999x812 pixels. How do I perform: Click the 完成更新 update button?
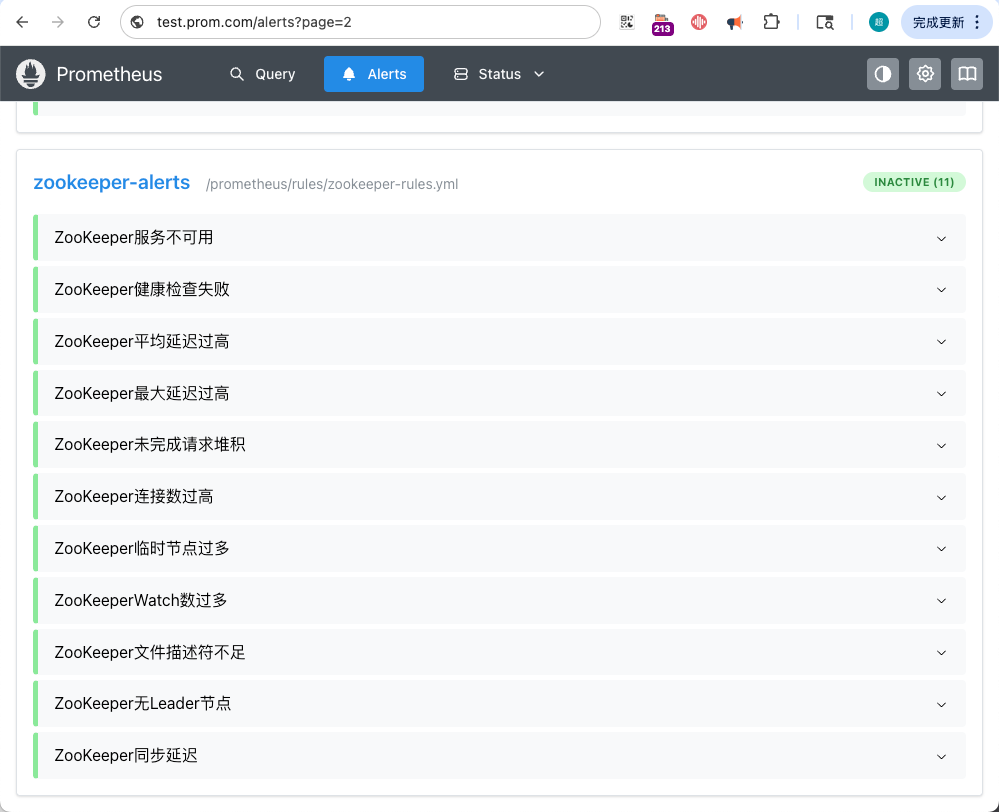938,22
